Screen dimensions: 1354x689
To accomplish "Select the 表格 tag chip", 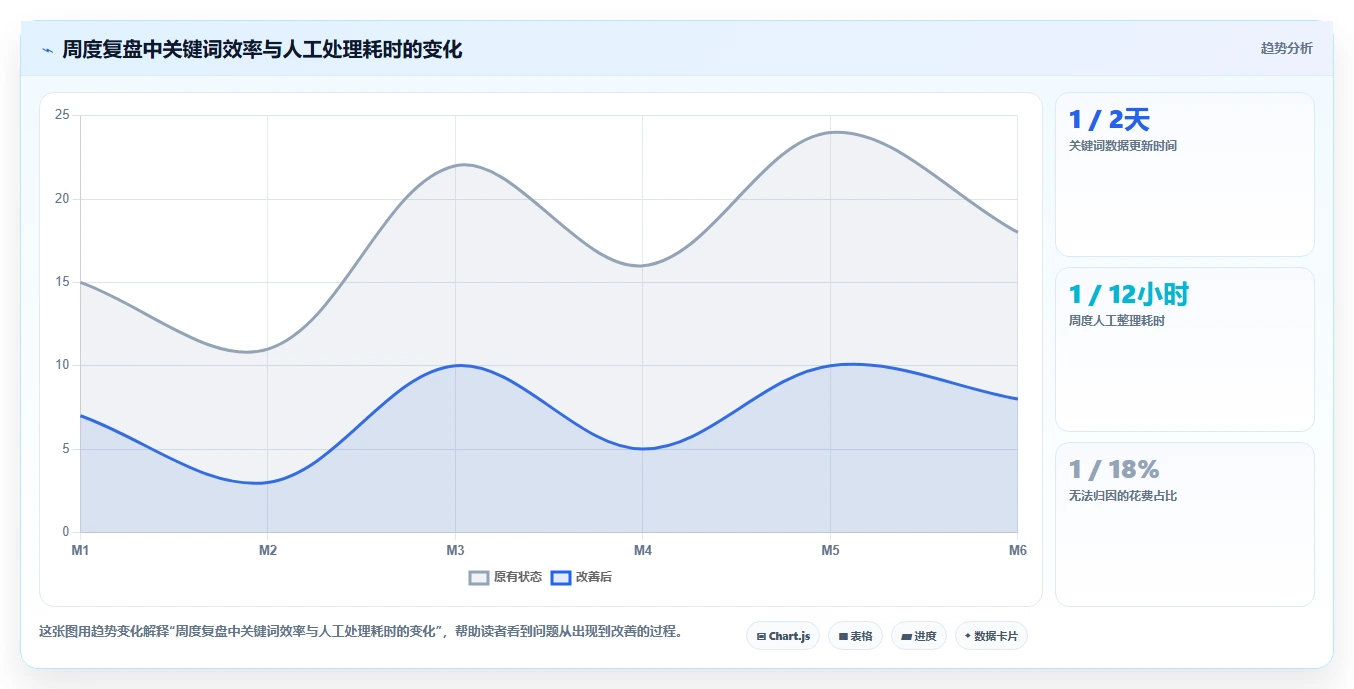I will click(x=855, y=636).
